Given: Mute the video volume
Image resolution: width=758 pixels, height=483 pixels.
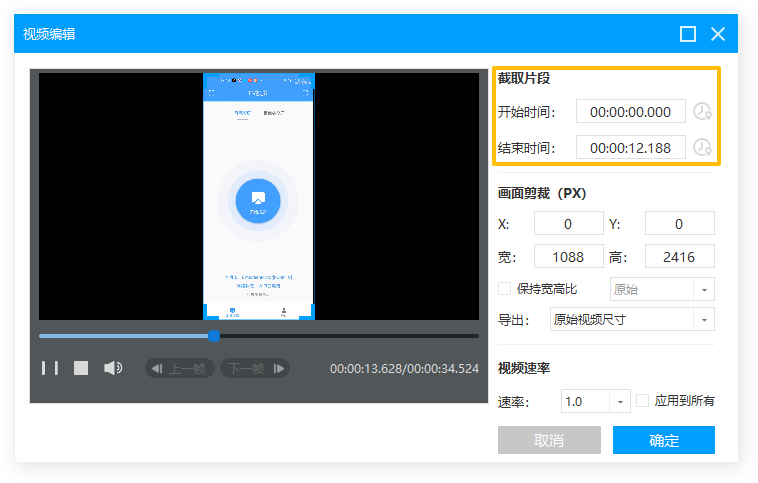Looking at the screenshot, I should click(113, 368).
